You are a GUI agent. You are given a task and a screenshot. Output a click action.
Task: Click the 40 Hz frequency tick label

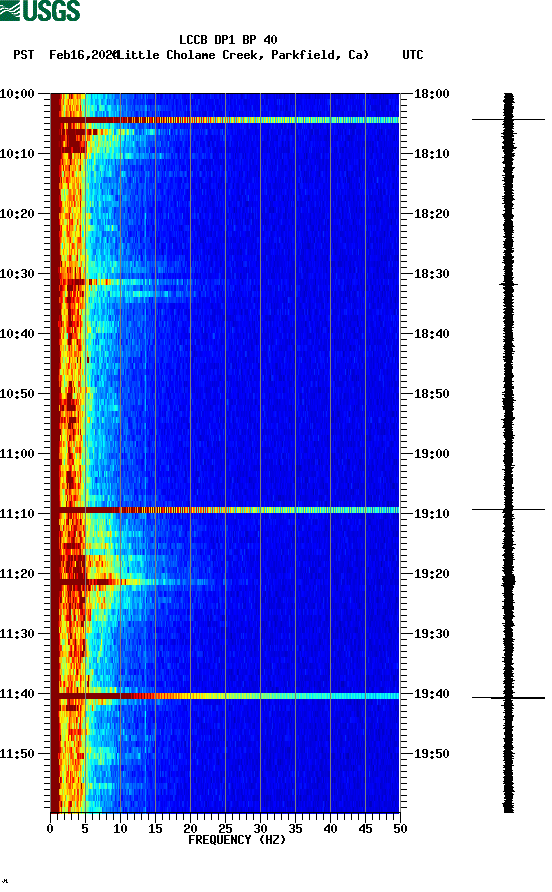[x=330, y=829]
